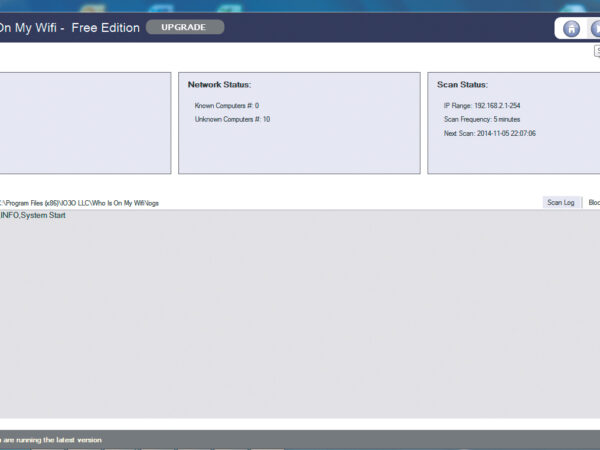This screenshot has height=450, width=600.
Task: Click the logs folder path text
Action: point(80,203)
